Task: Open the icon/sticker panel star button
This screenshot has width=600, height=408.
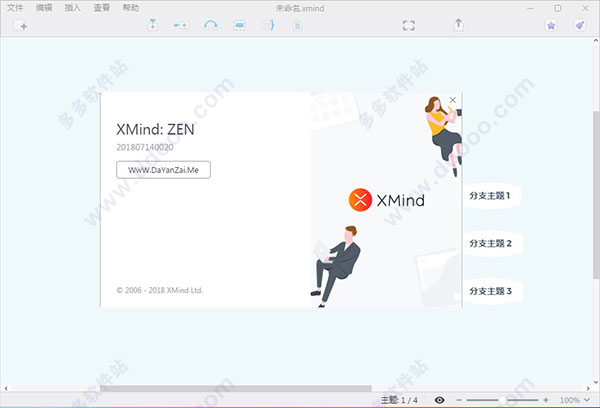Action: [551, 26]
